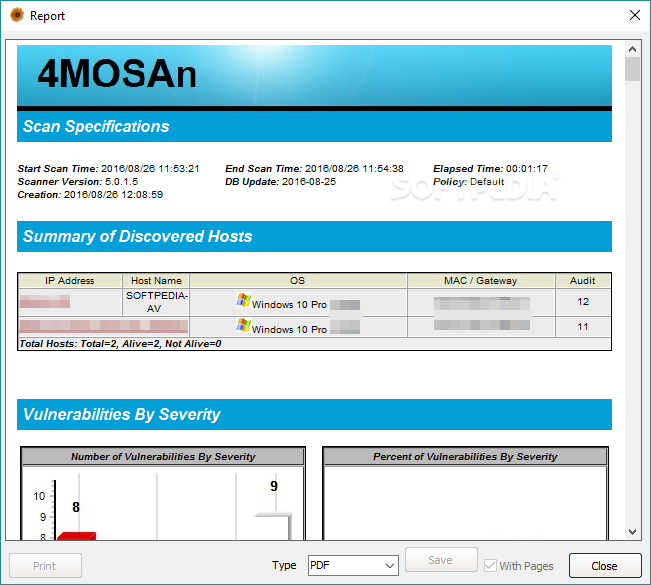Click the SOFTPEDIA-AV host name cell

156,302
